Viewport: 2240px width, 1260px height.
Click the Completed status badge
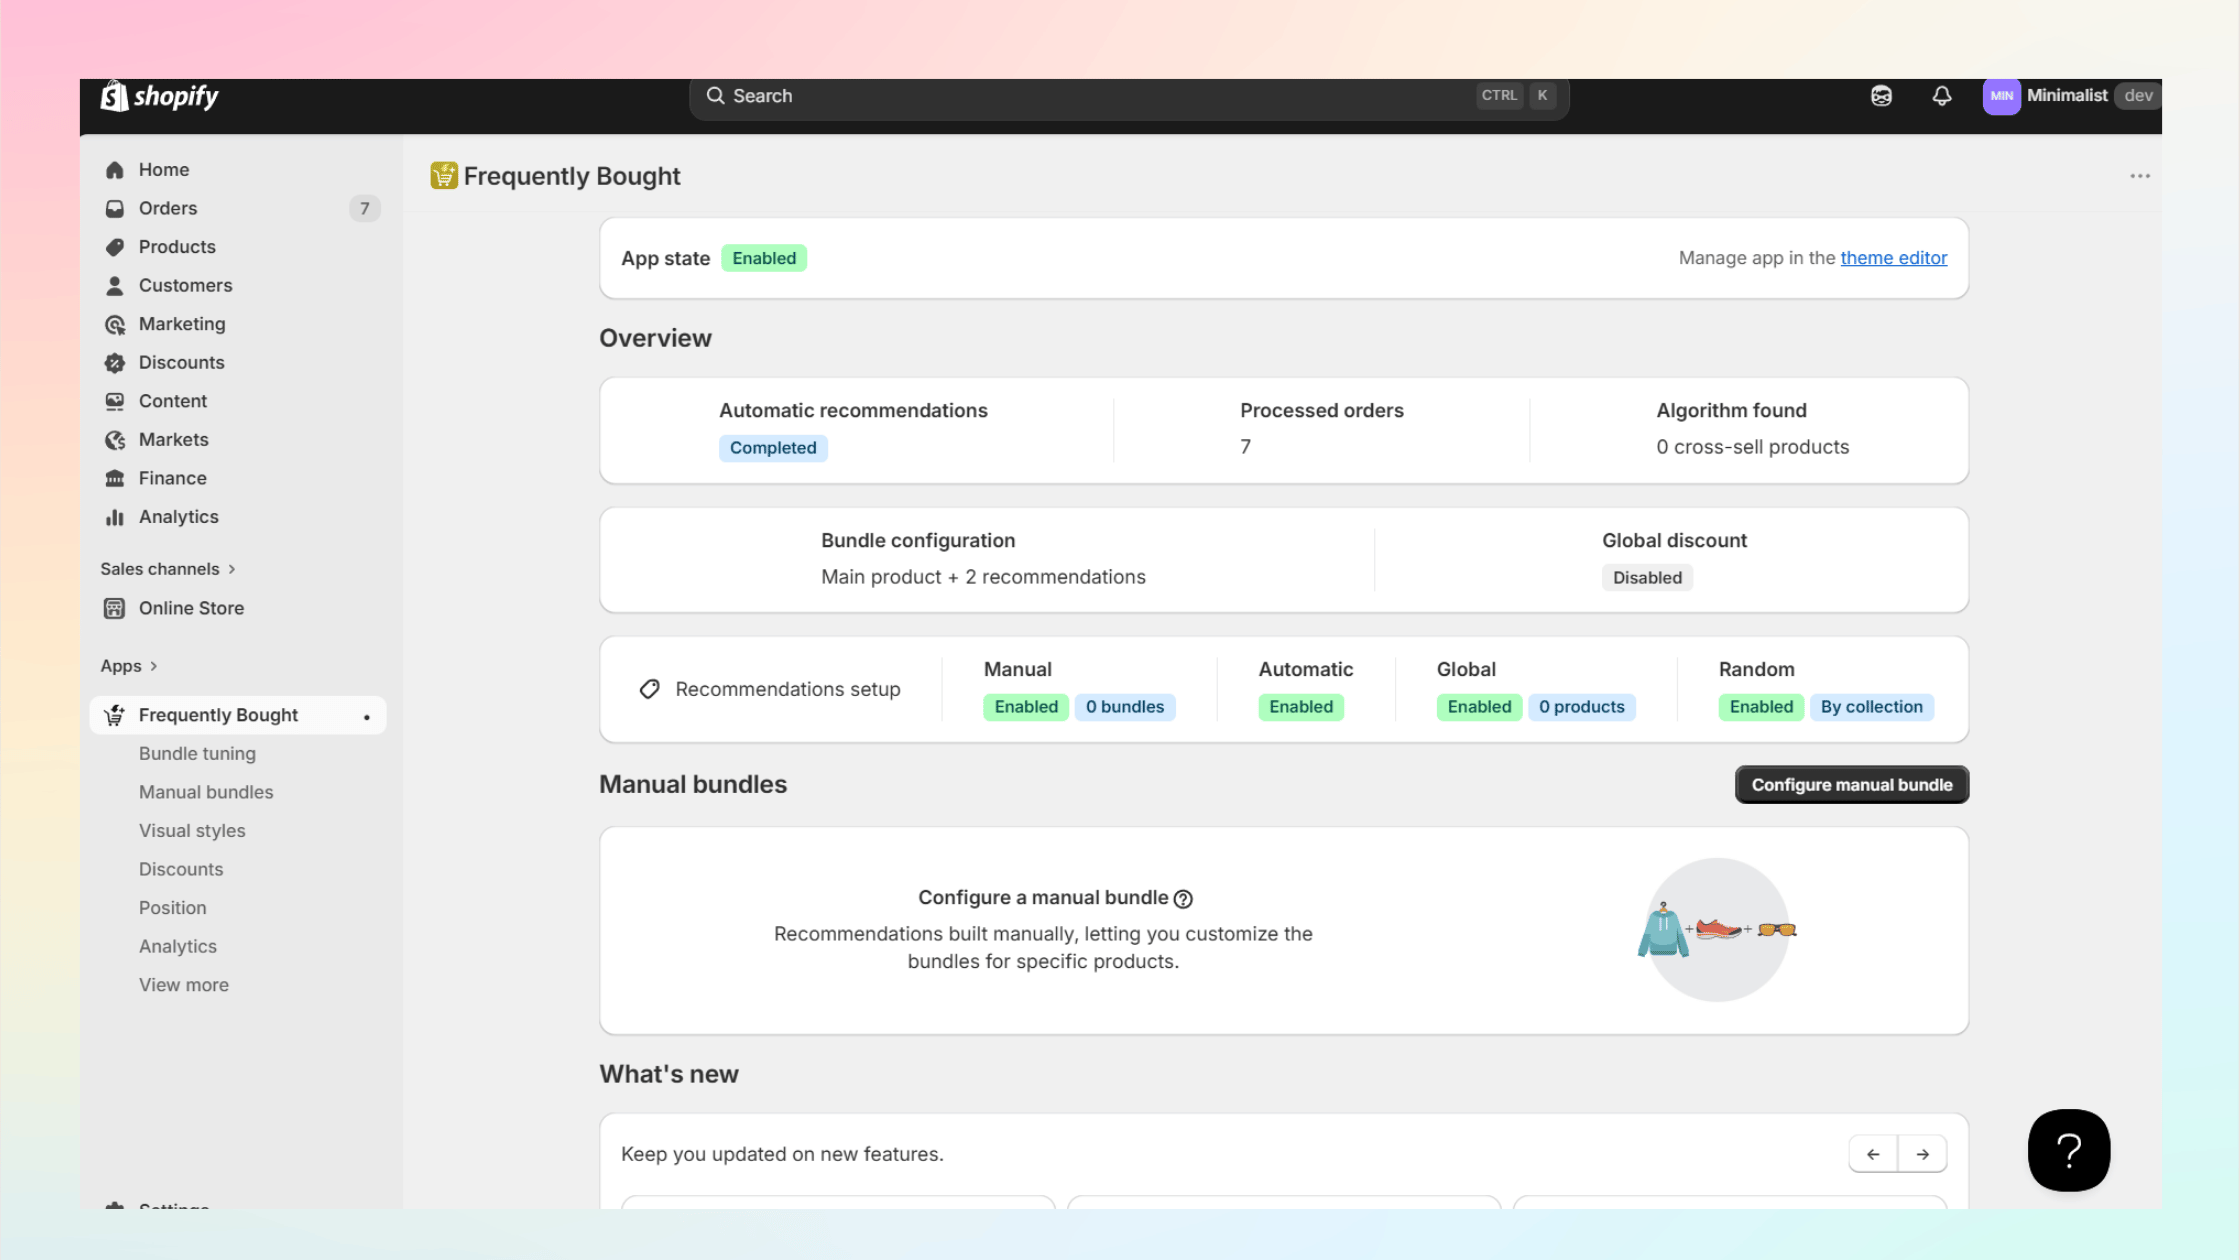pyautogui.click(x=773, y=448)
